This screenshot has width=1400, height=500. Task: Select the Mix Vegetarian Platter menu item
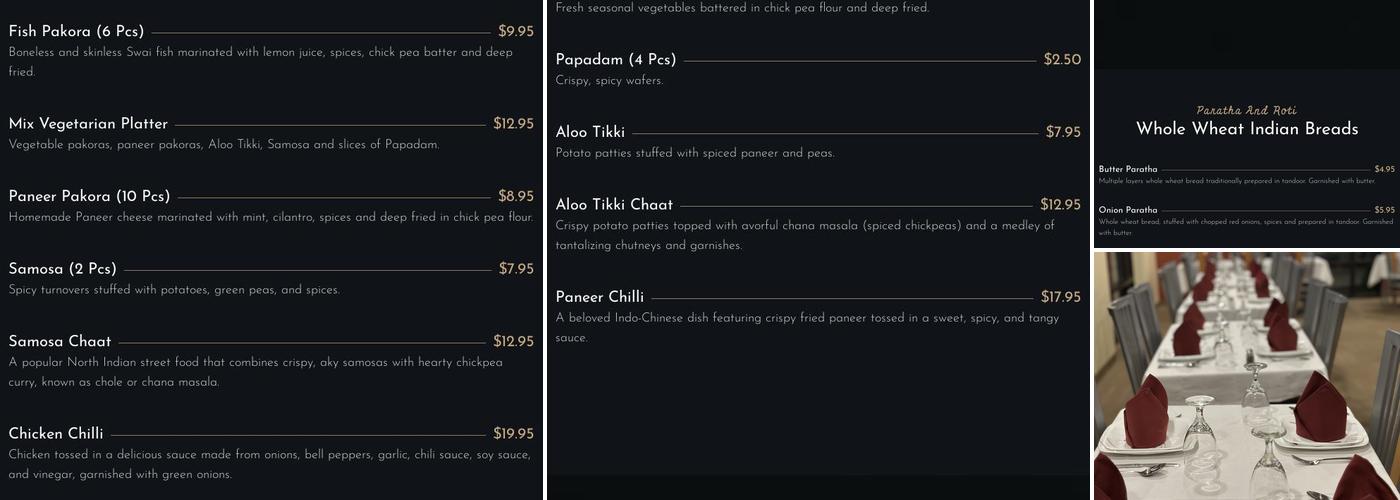88,124
